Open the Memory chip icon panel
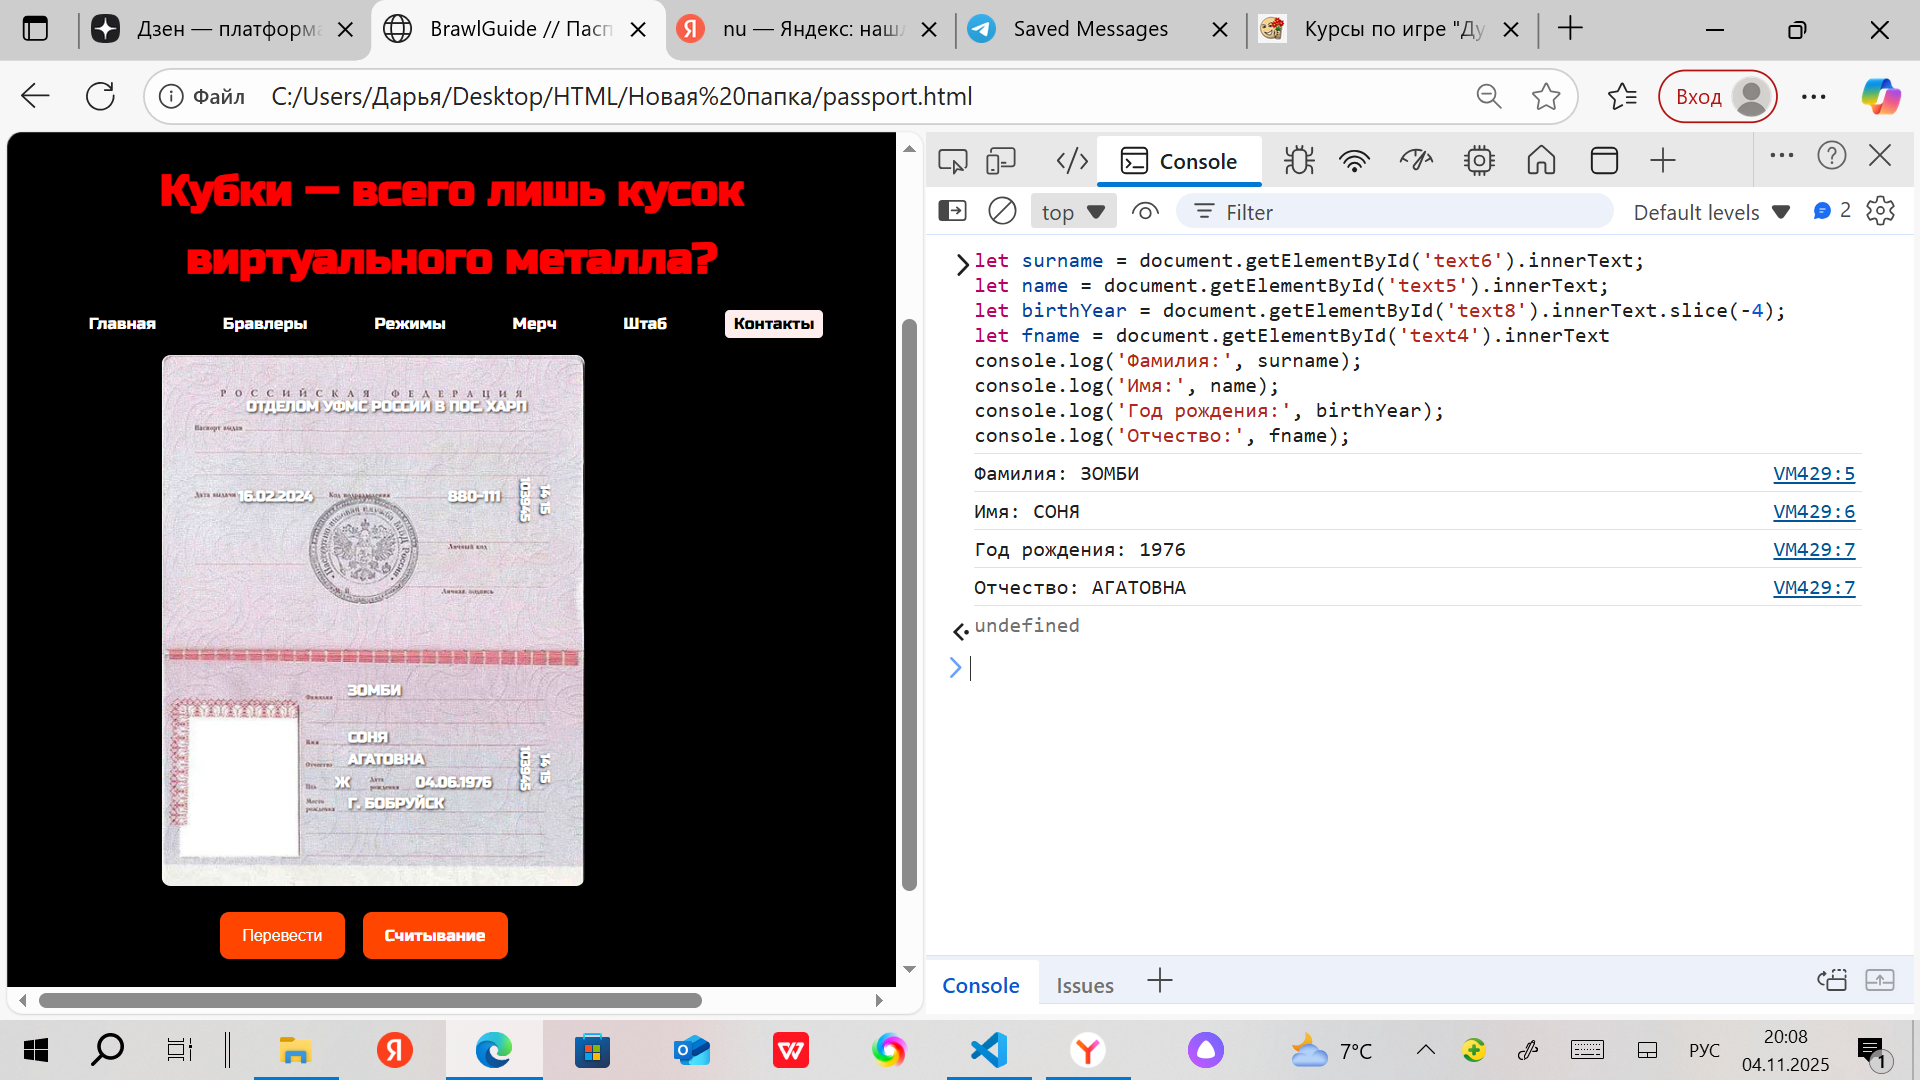Image resolution: width=1920 pixels, height=1080 pixels. (x=1479, y=161)
